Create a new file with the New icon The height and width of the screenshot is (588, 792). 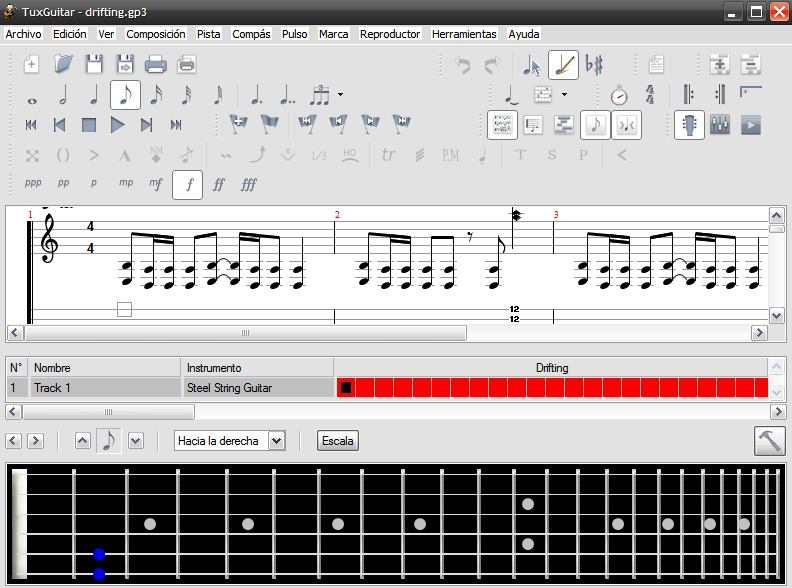pyautogui.click(x=31, y=65)
